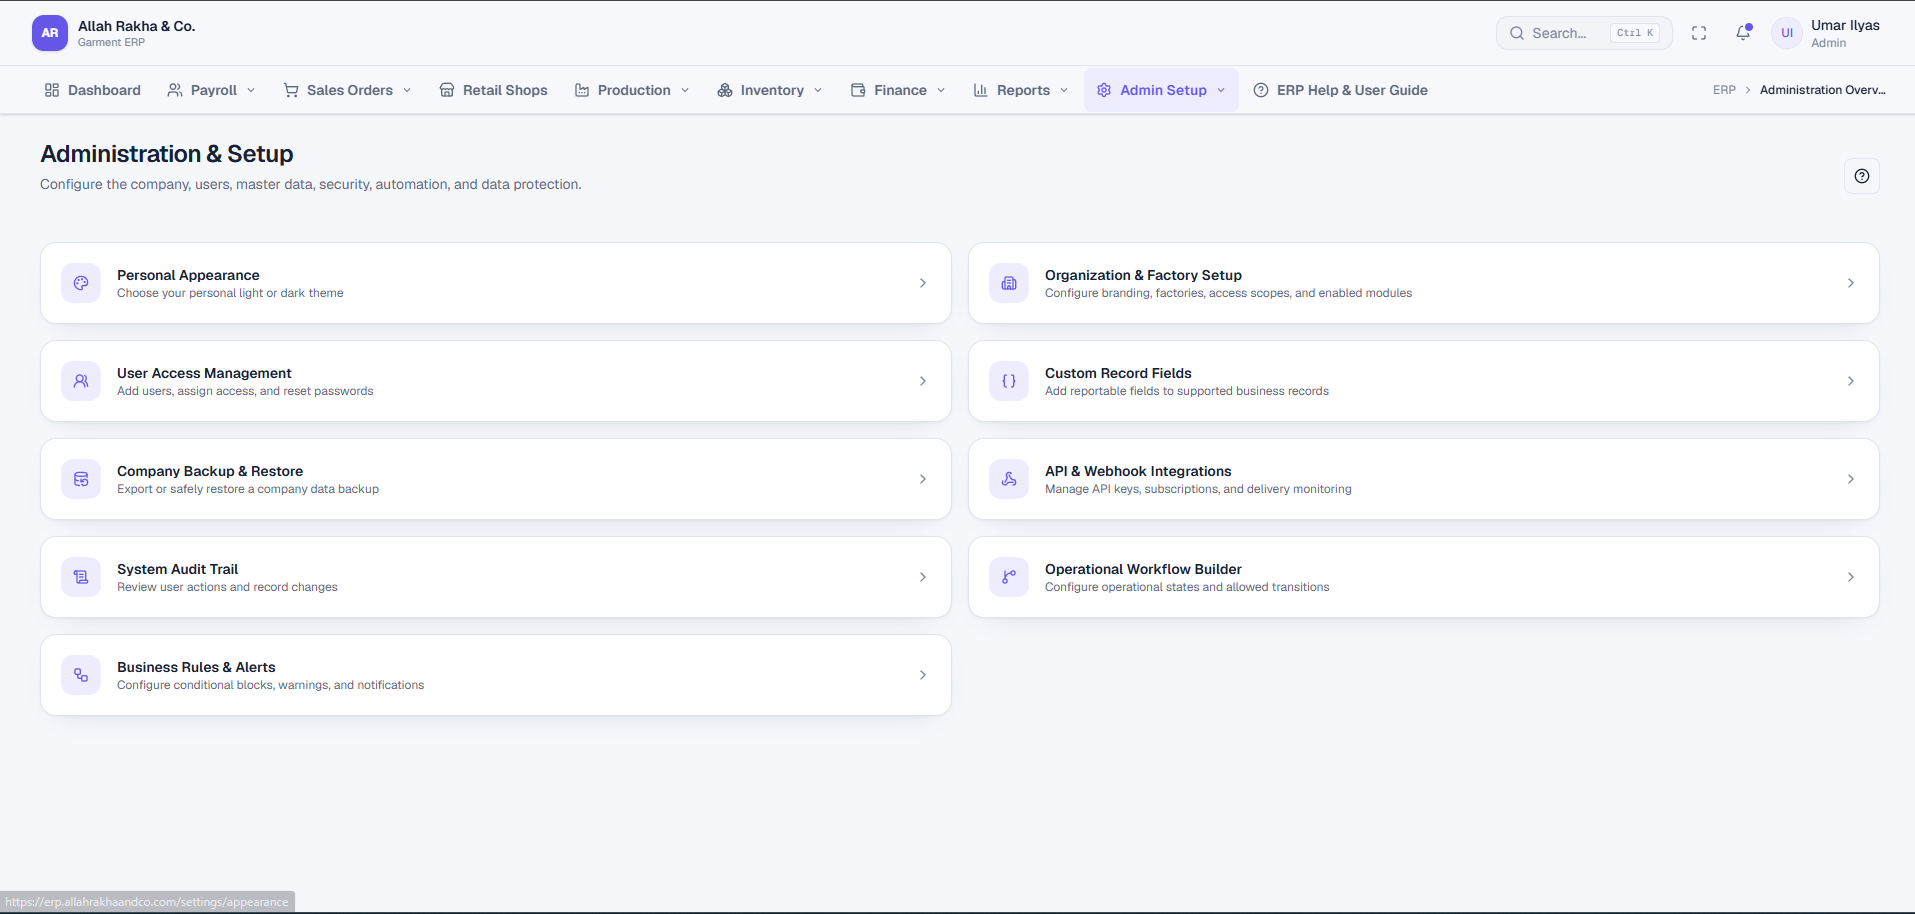This screenshot has width=1915, height=914.
Task: Expand the Finance dropdown arrow
Action: click(941, 90)
